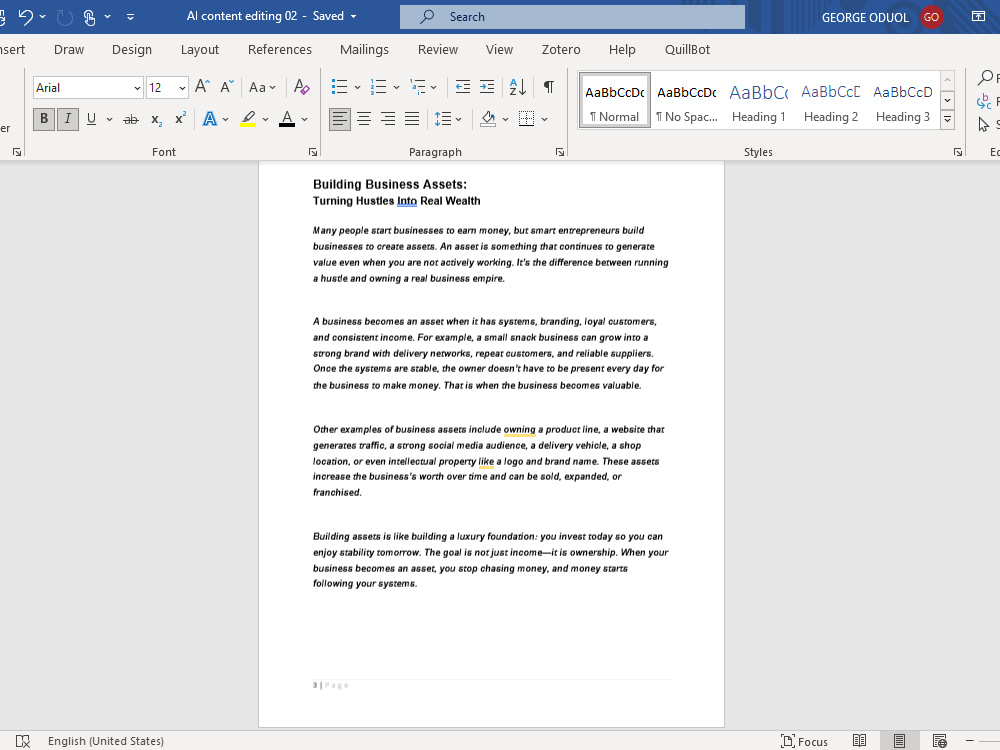Apply the No Spacing style
The image size is (1000, 750).
point(687,101)
